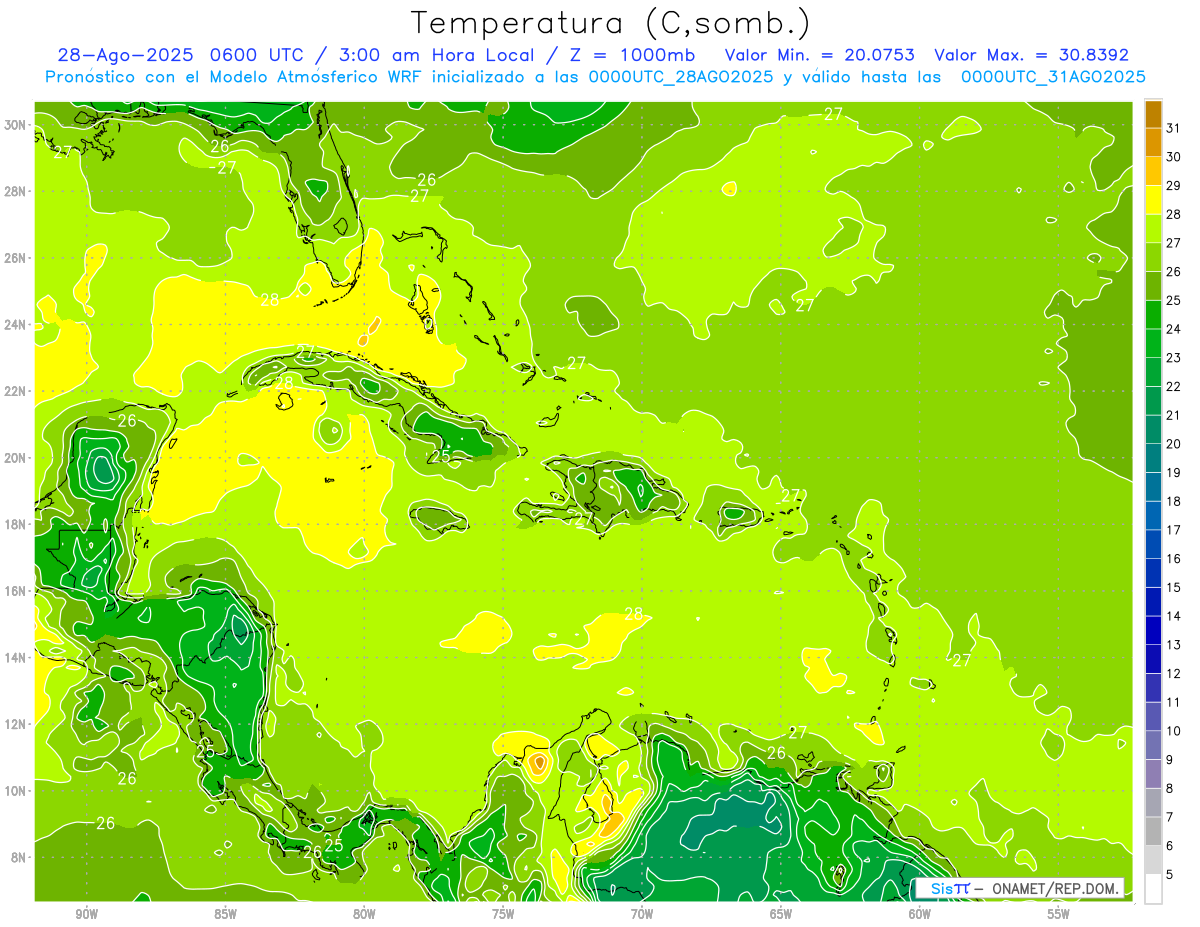1200x927 pixels.
Task: Click the legend swatch between 24 and 25
Action: coord(1153,315)
